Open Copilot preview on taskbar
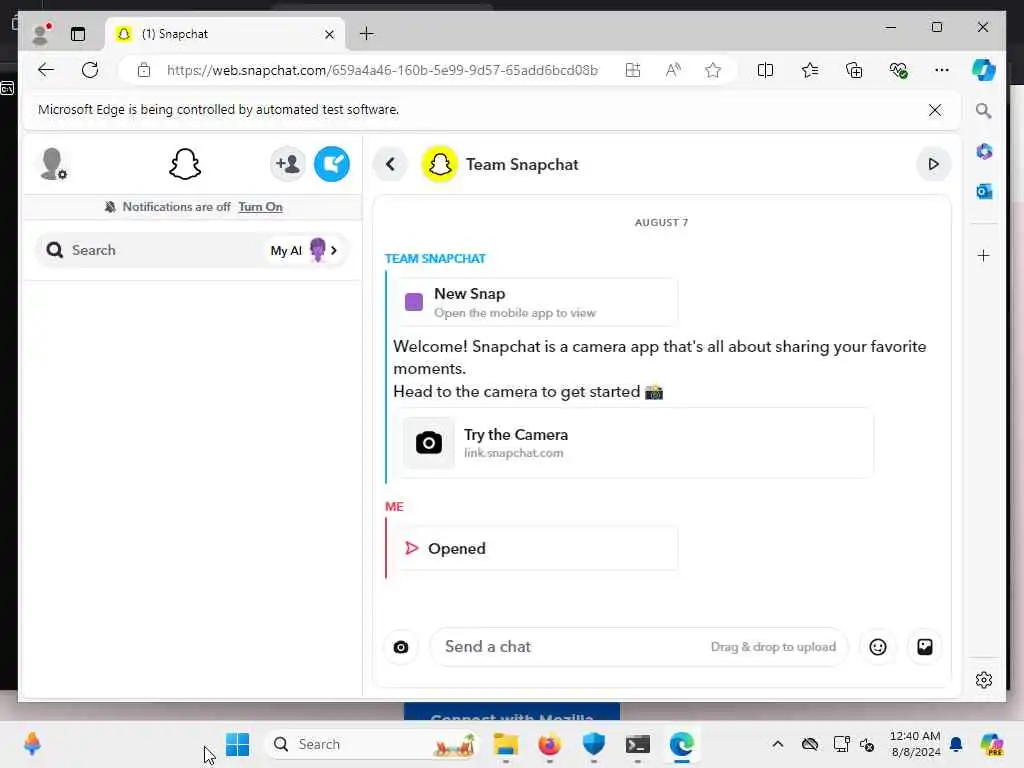The height and width of the screenshot is (768, 1024). click(991, 744)
